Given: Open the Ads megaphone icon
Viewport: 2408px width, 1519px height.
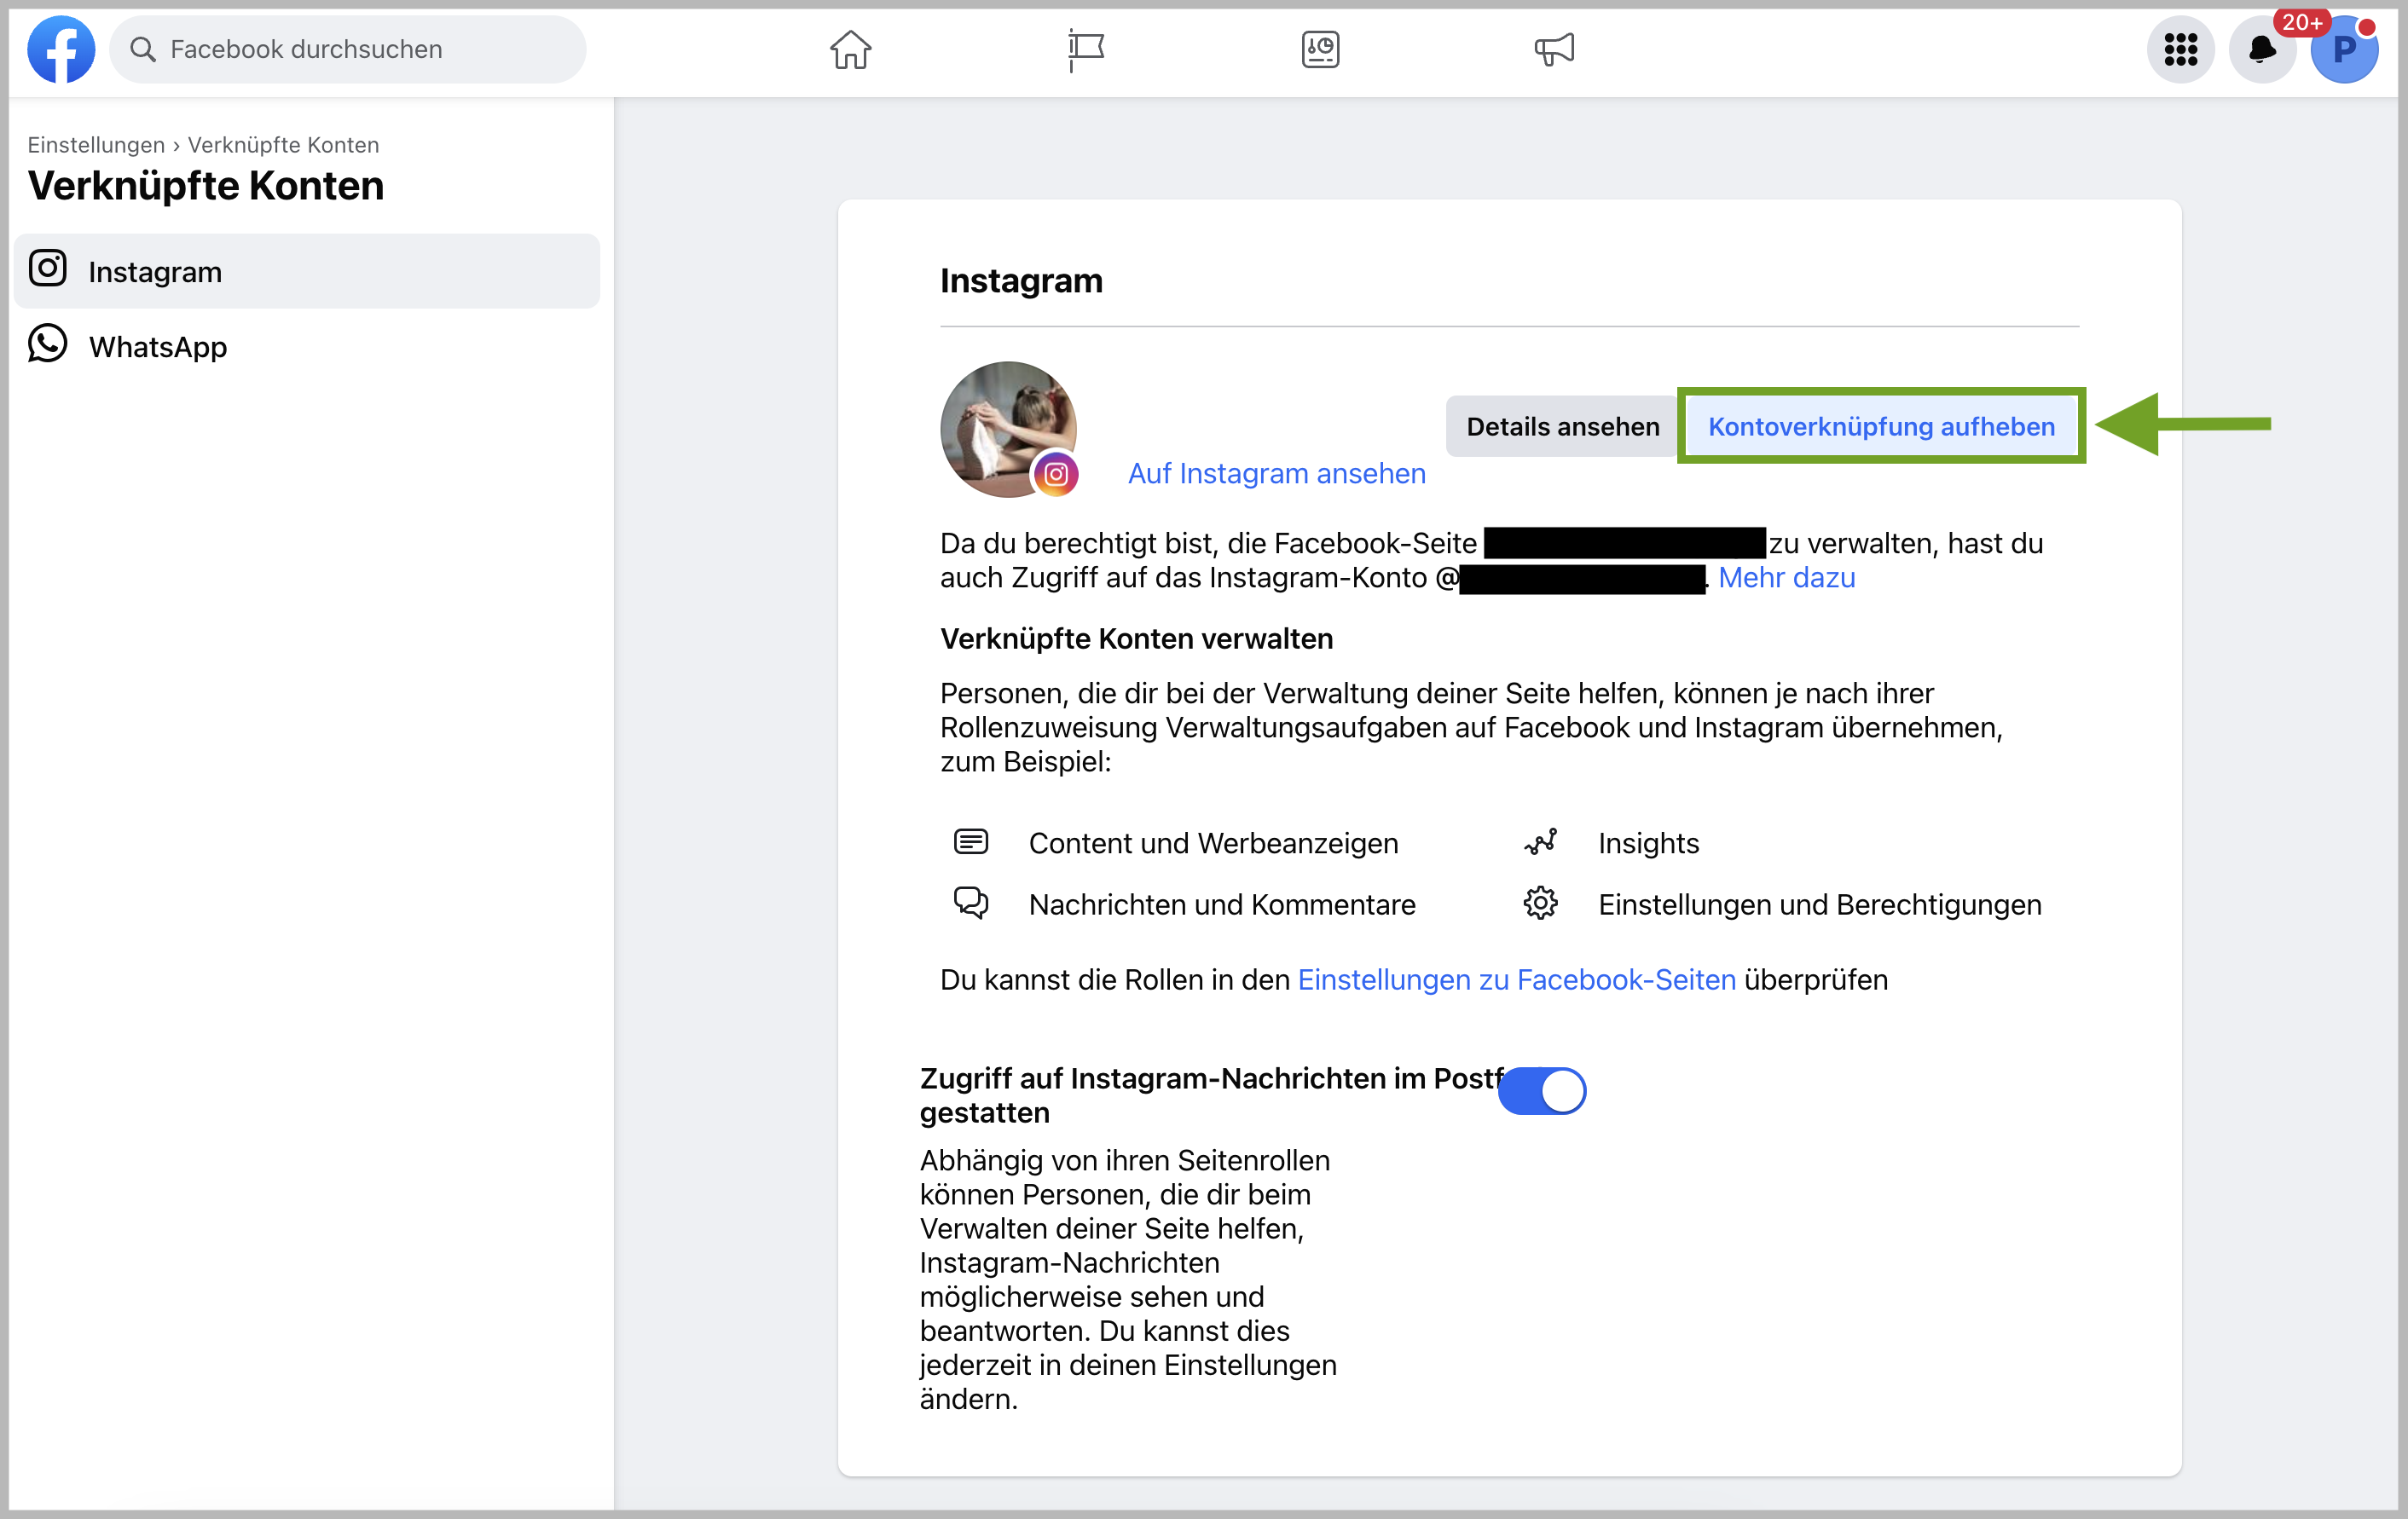Looking at the screenshot, I should point(1554,49).
